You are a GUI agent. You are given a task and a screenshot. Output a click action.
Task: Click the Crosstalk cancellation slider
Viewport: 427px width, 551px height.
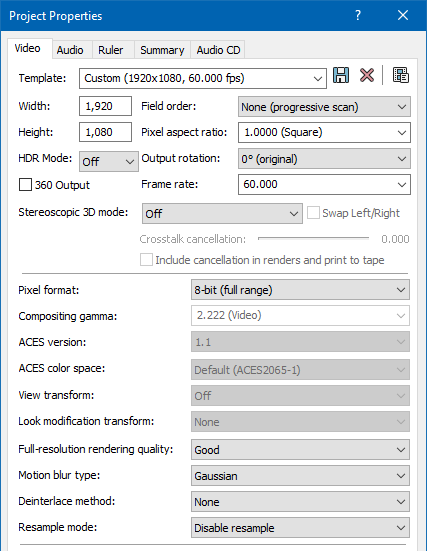(x=313, y=238)
